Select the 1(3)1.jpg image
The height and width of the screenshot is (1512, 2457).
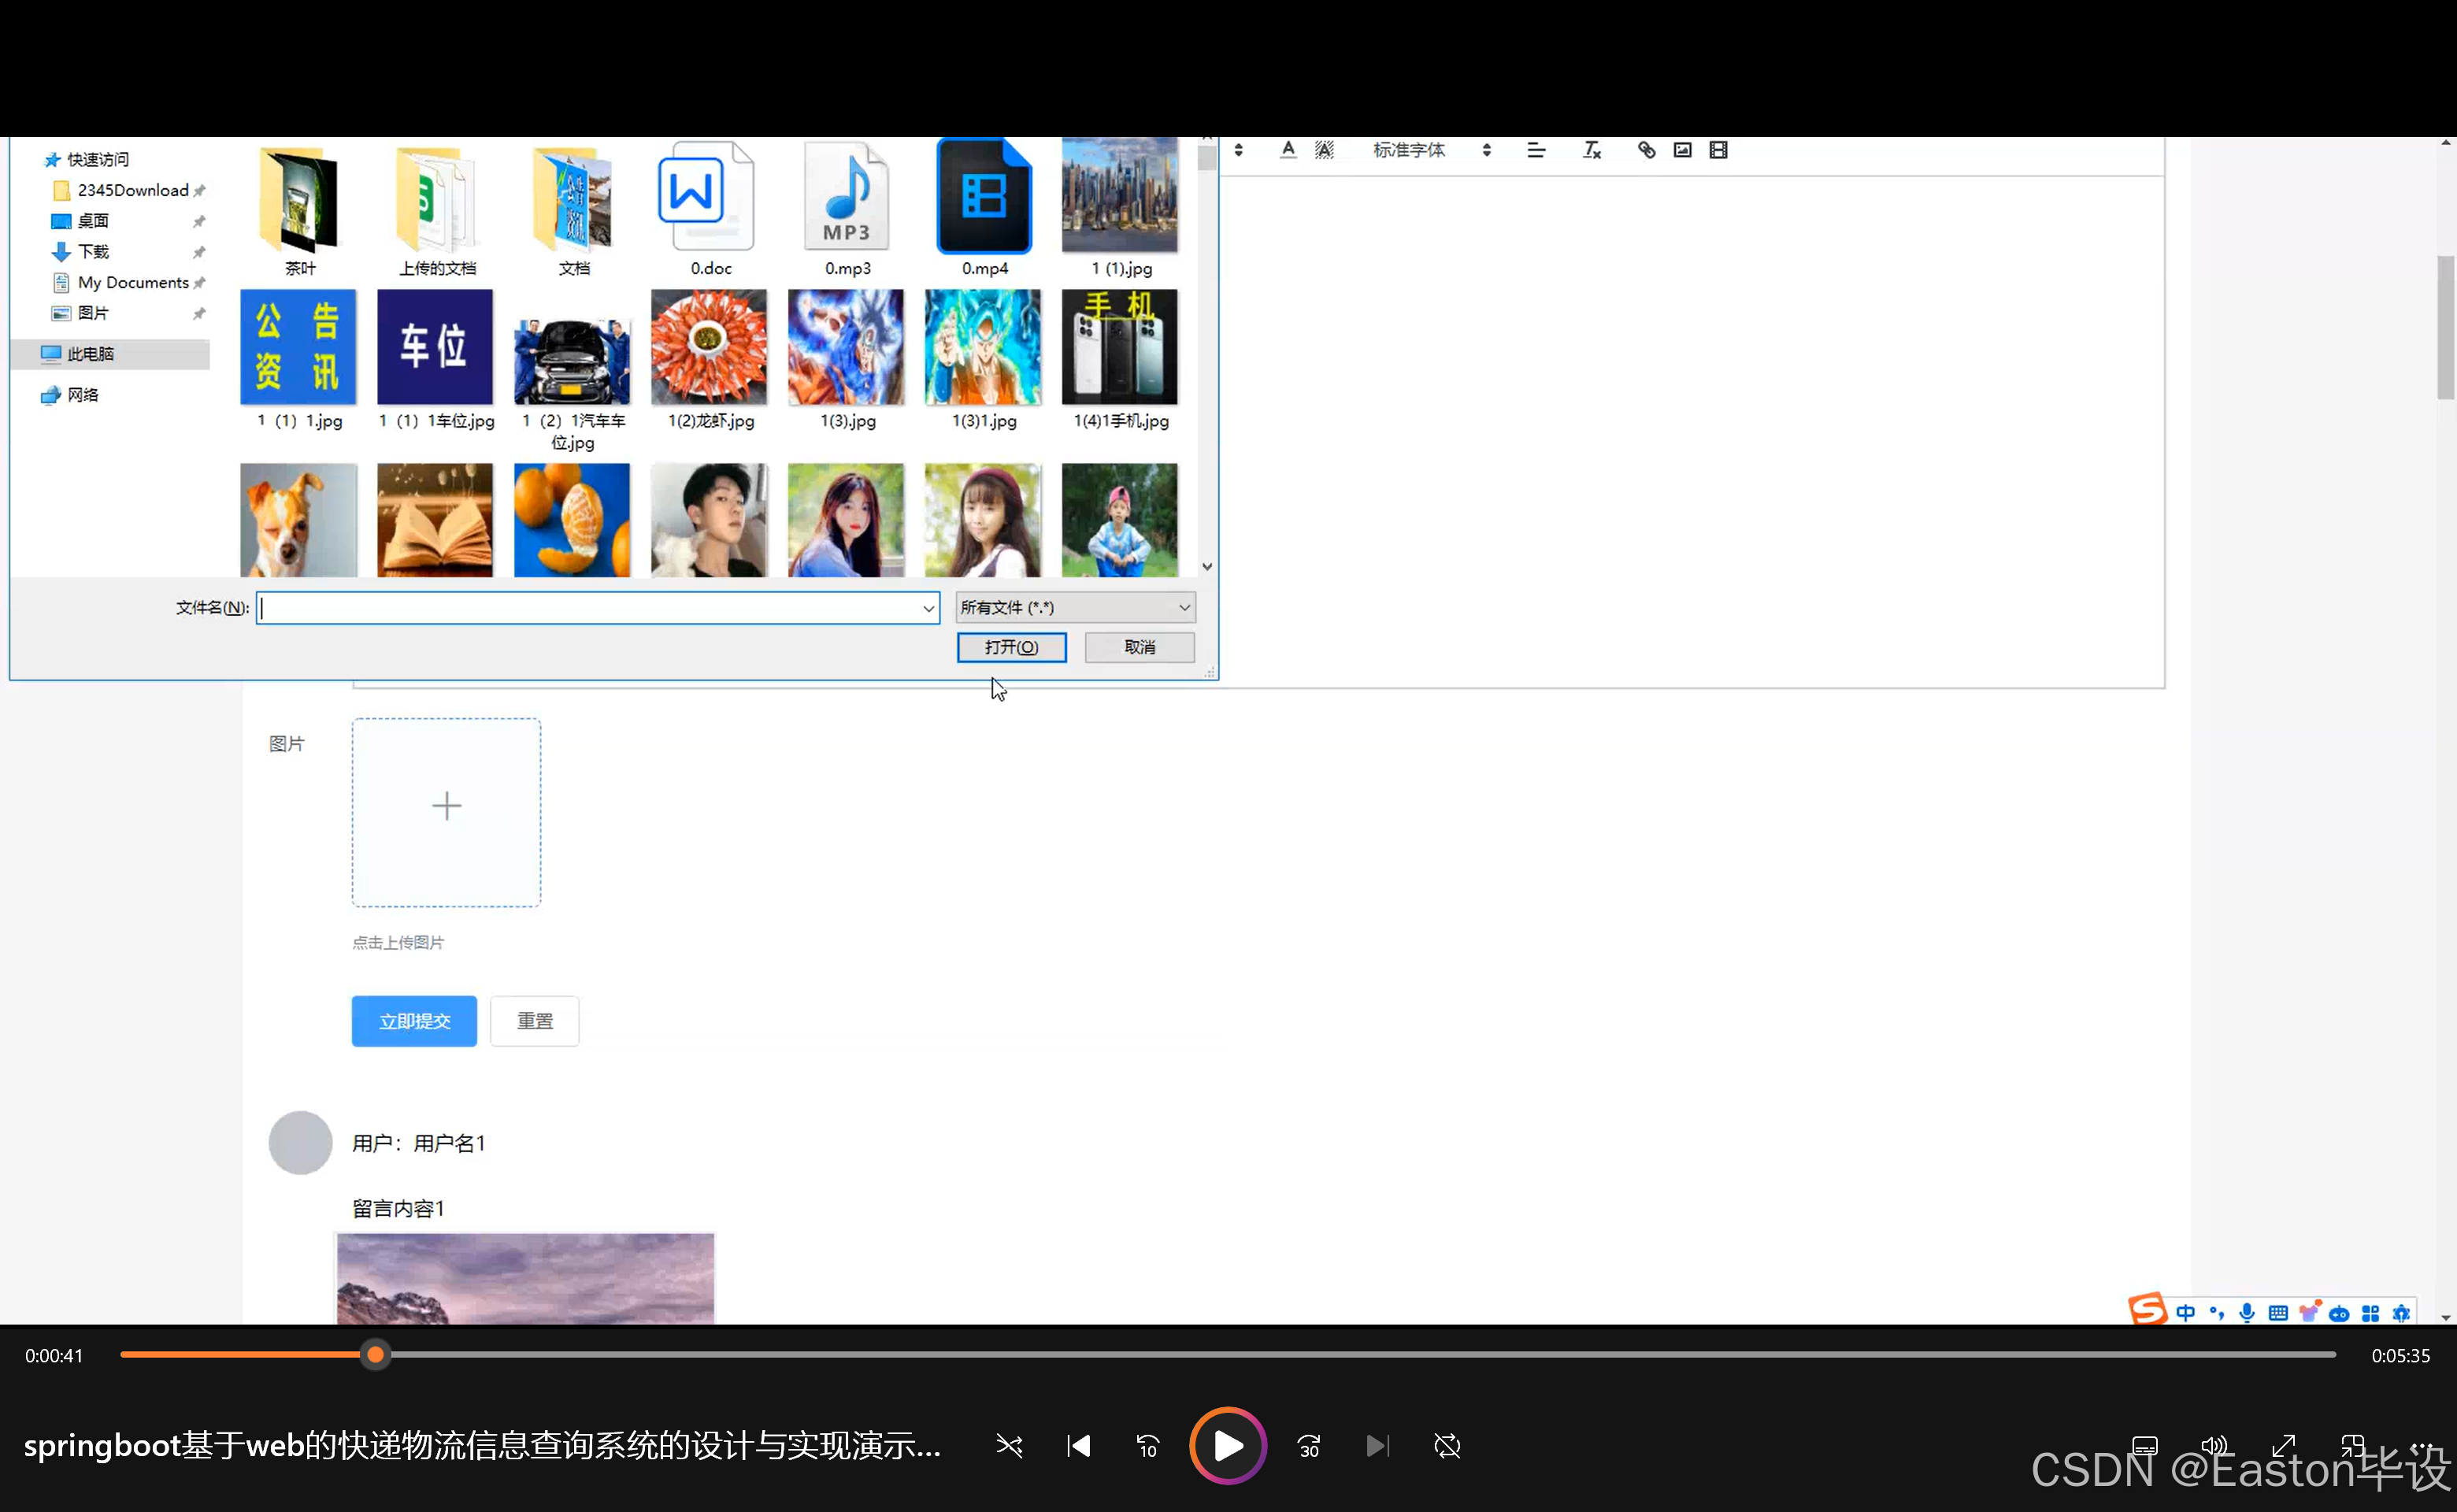pos(984,360)
